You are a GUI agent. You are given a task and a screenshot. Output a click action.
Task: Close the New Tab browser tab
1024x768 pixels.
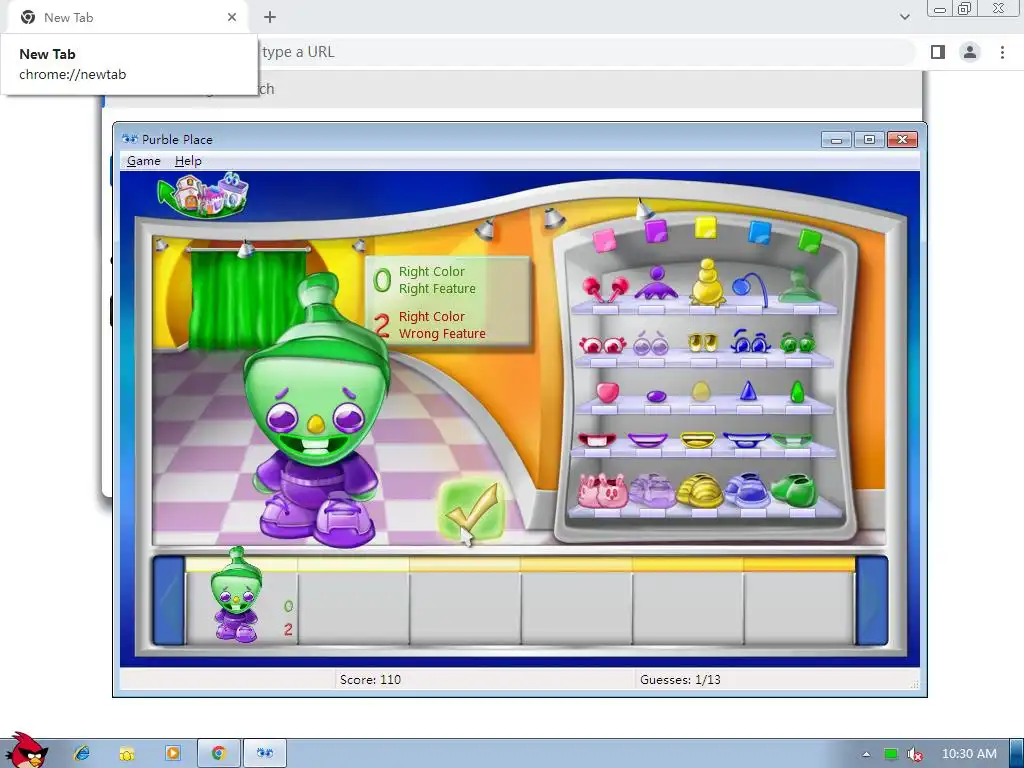(232, 17)
